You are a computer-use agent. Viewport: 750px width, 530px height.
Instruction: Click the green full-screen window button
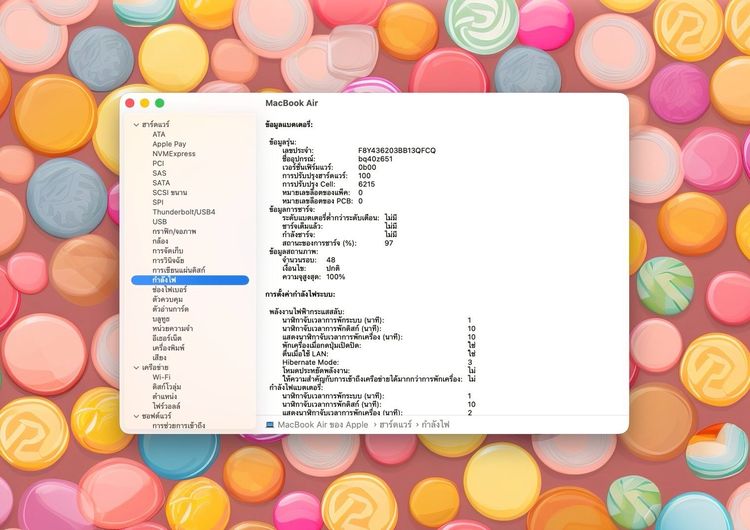pyautogui.click(x=160, y=103)
